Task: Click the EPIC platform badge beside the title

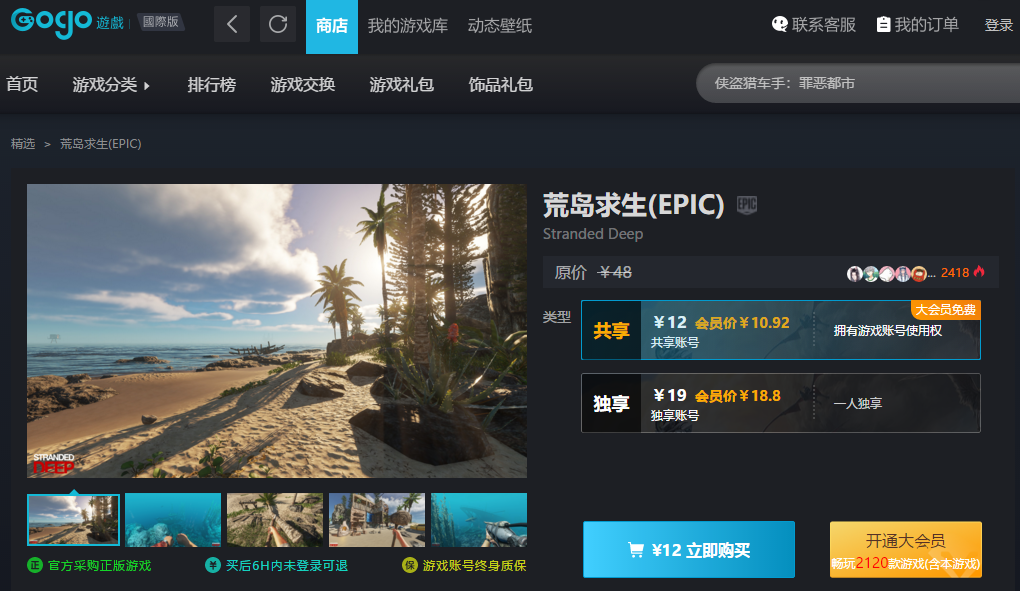Action: point(747,205)
